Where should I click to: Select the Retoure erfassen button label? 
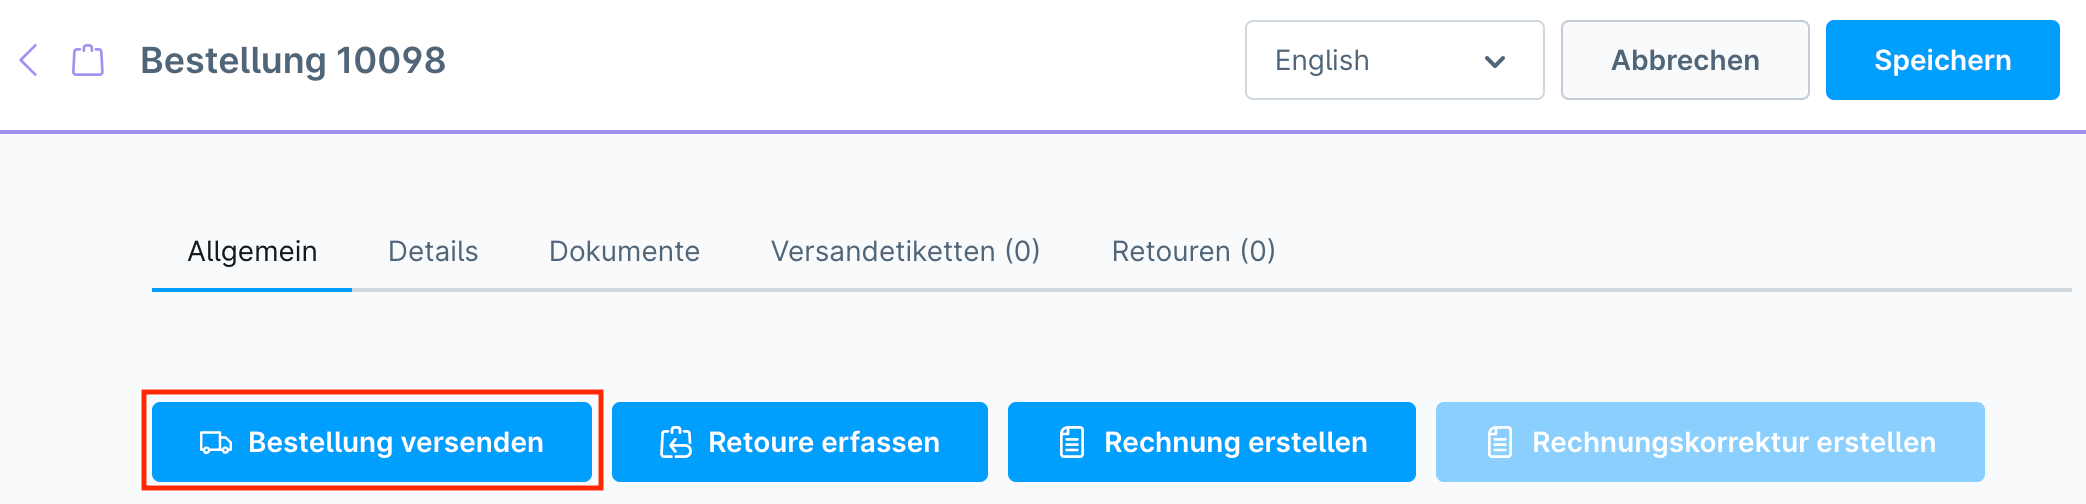823,442
